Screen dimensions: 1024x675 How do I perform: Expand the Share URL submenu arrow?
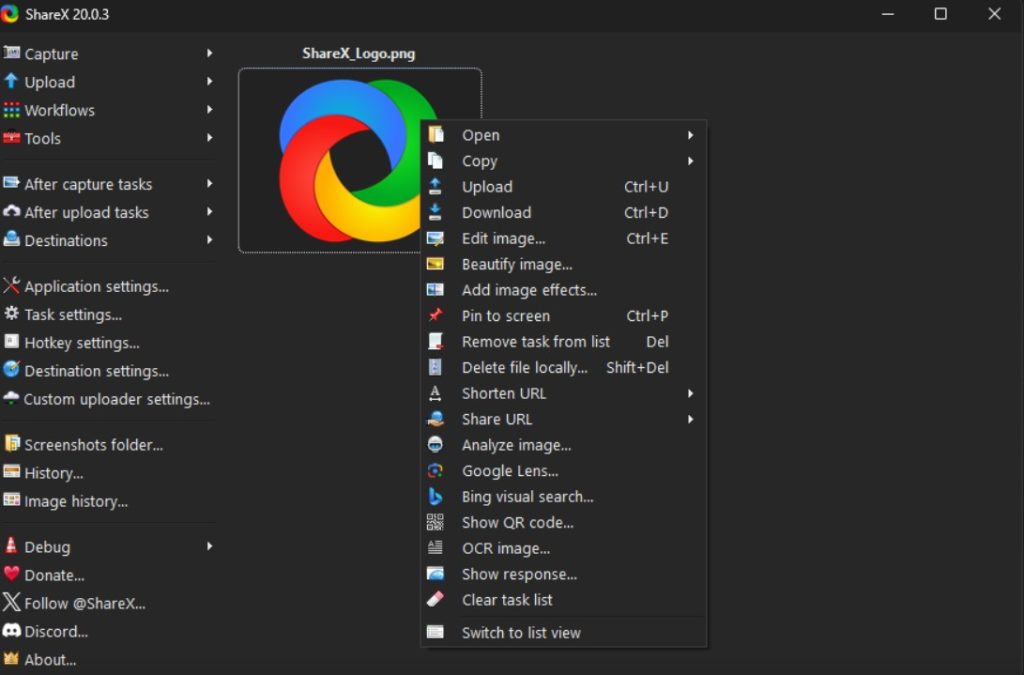click(x=690, y=419)
